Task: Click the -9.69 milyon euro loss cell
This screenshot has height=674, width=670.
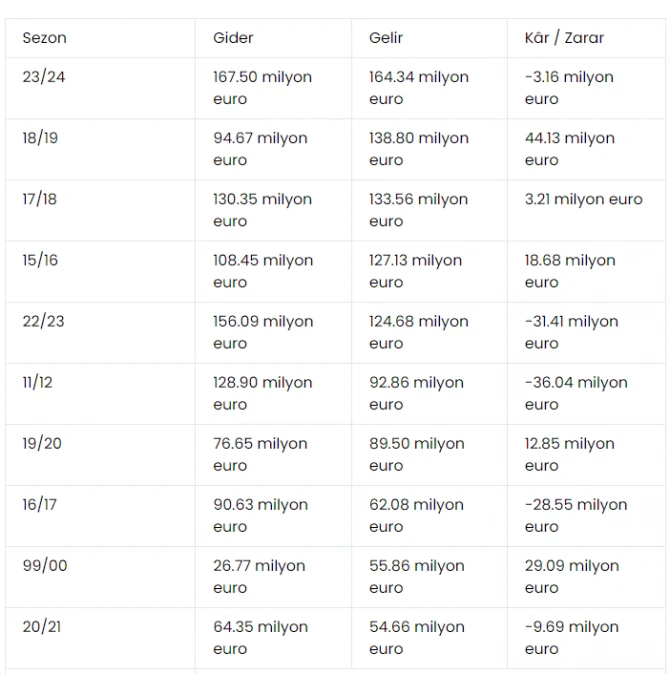Action: click(x=586, y=637)
